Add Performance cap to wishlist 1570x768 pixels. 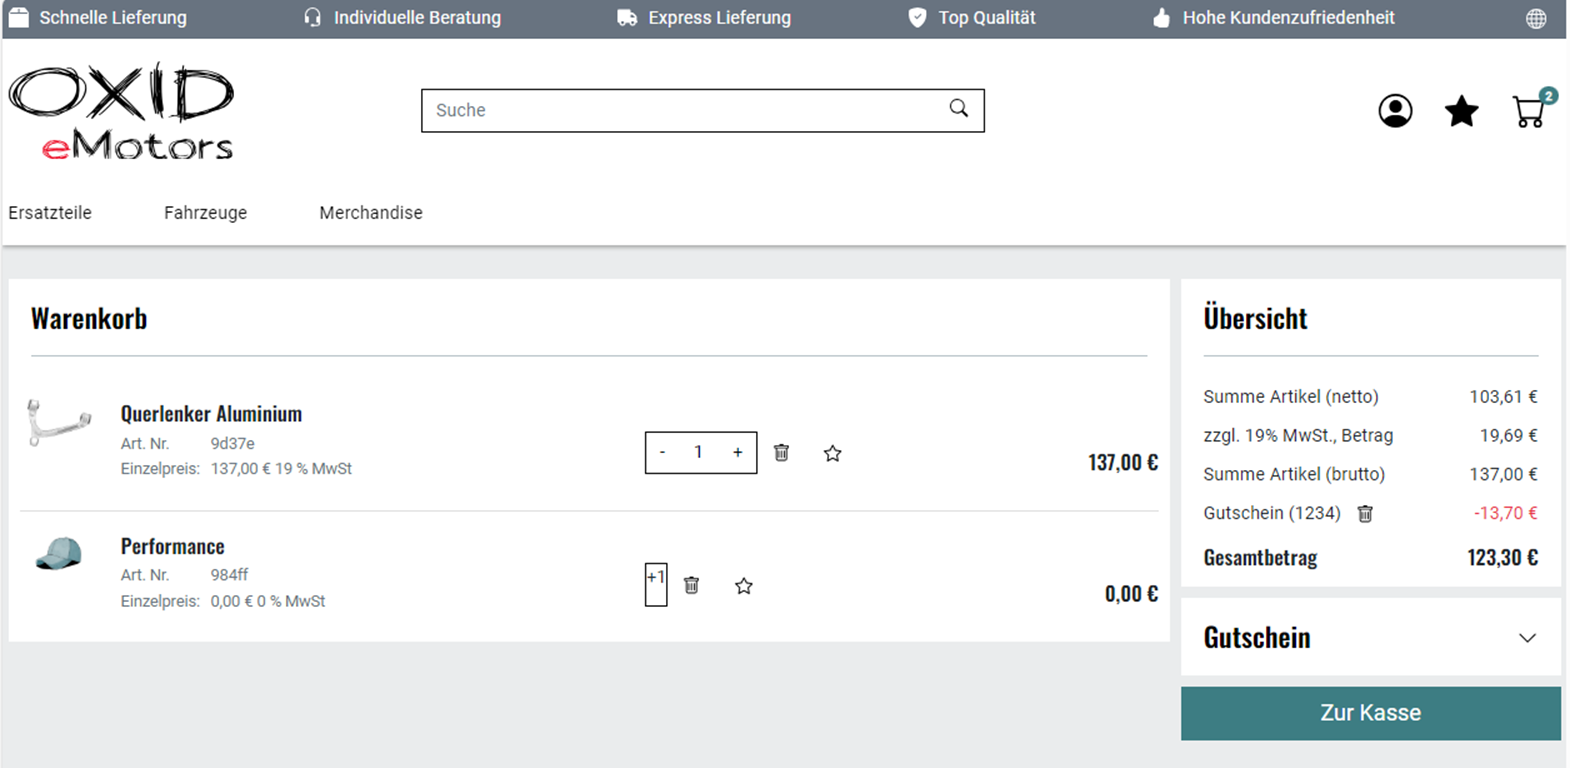[x=743, y=586]
